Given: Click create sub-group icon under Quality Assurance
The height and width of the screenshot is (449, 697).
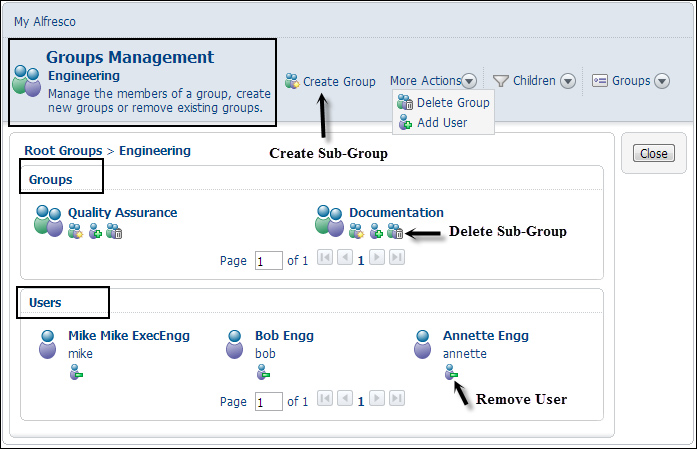Looking at the screenshot, I should coord(76,231).
